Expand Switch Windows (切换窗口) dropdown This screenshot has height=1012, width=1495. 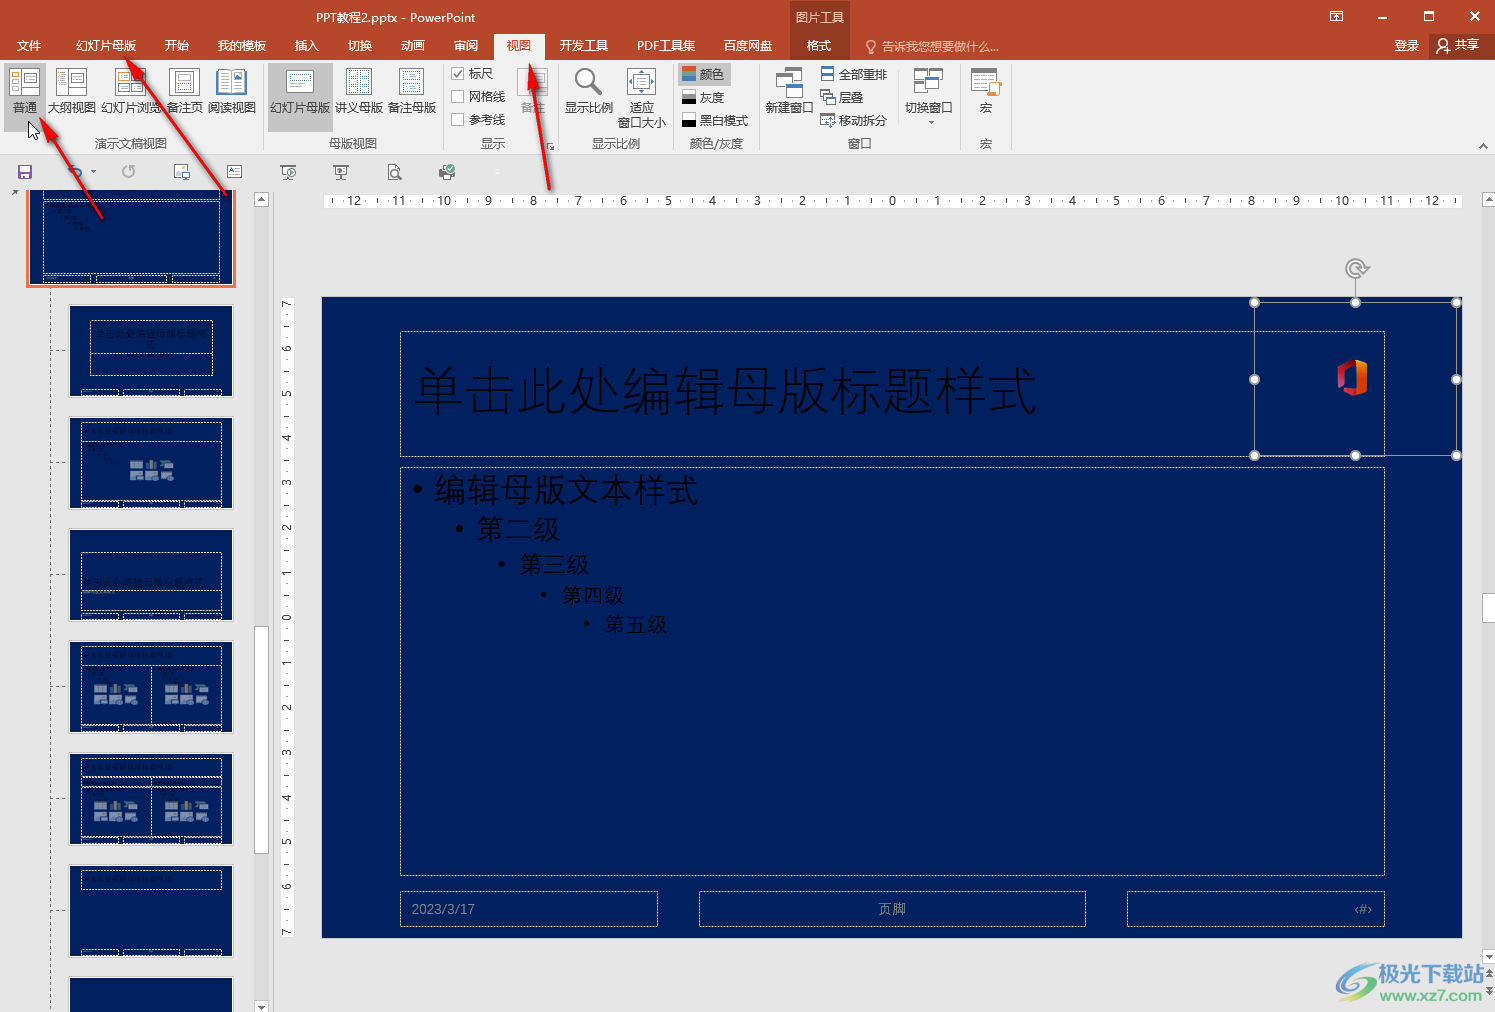929,97
